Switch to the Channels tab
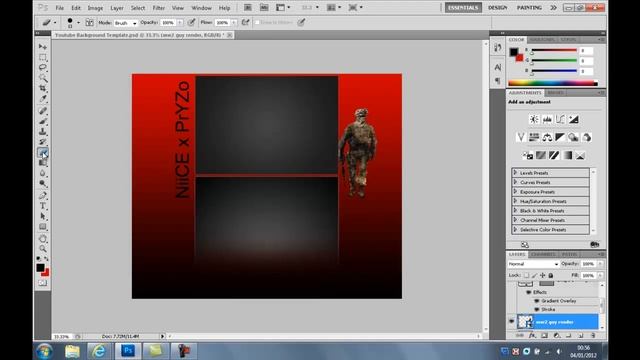 (x=543, y=254)
